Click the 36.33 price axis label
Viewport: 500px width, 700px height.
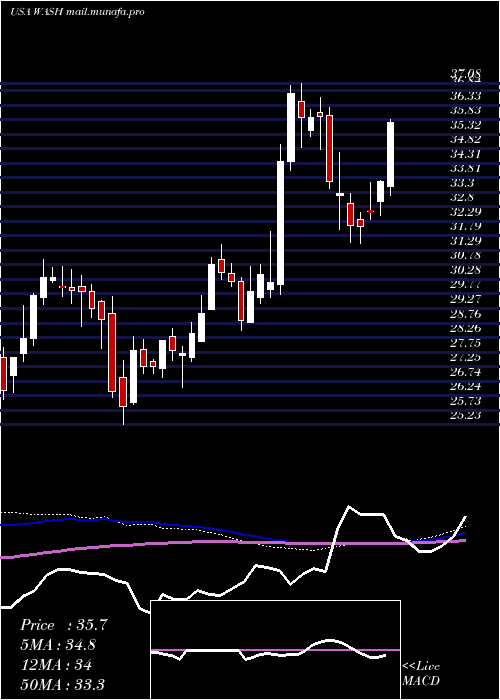point(466,96)
